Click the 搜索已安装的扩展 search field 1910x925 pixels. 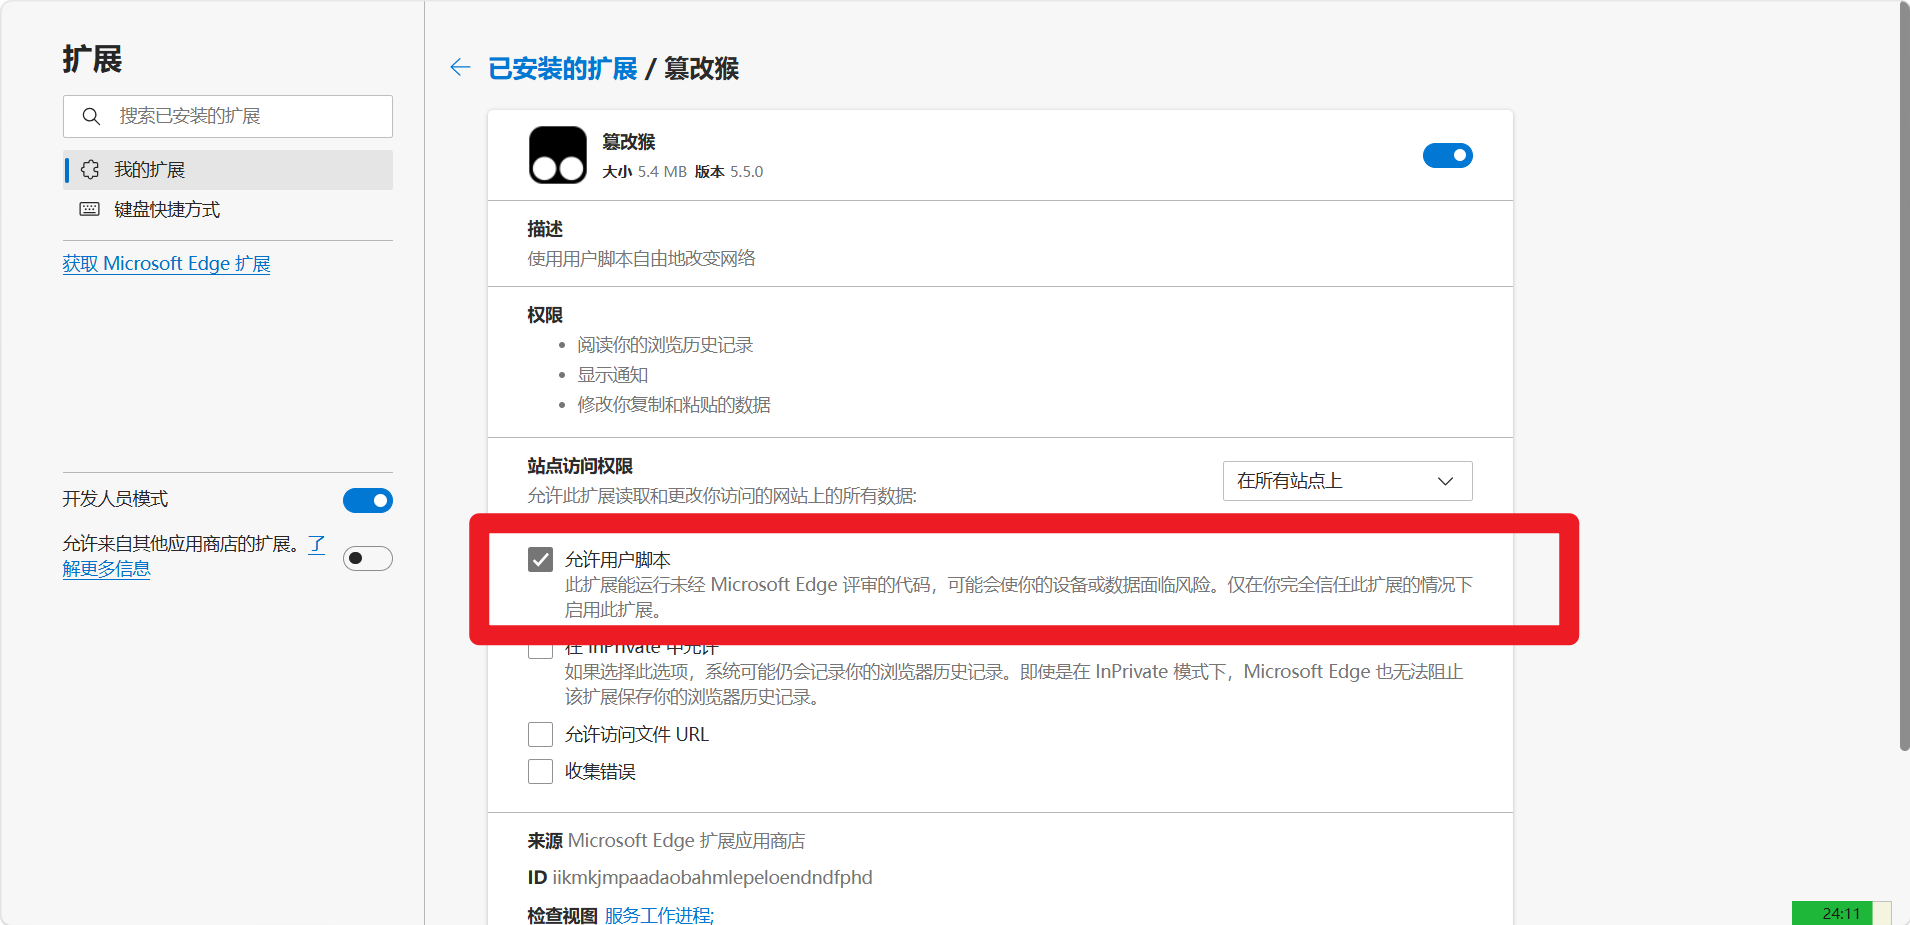click(x=228, y=116)
